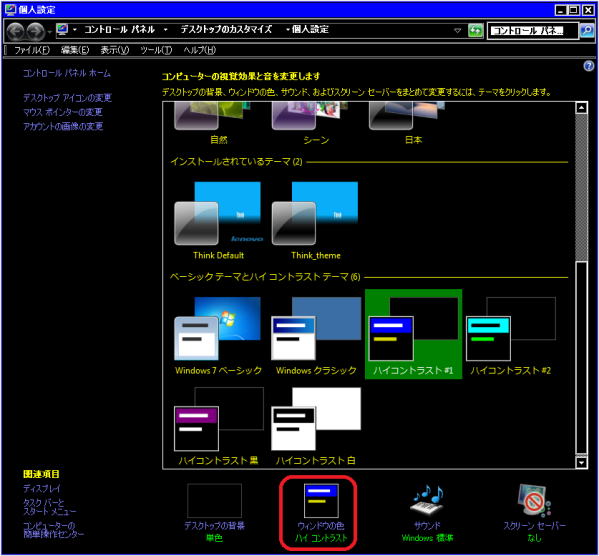Open タスク バーとスタート メニュー link

pyautogui.click(x=50, y=507)
